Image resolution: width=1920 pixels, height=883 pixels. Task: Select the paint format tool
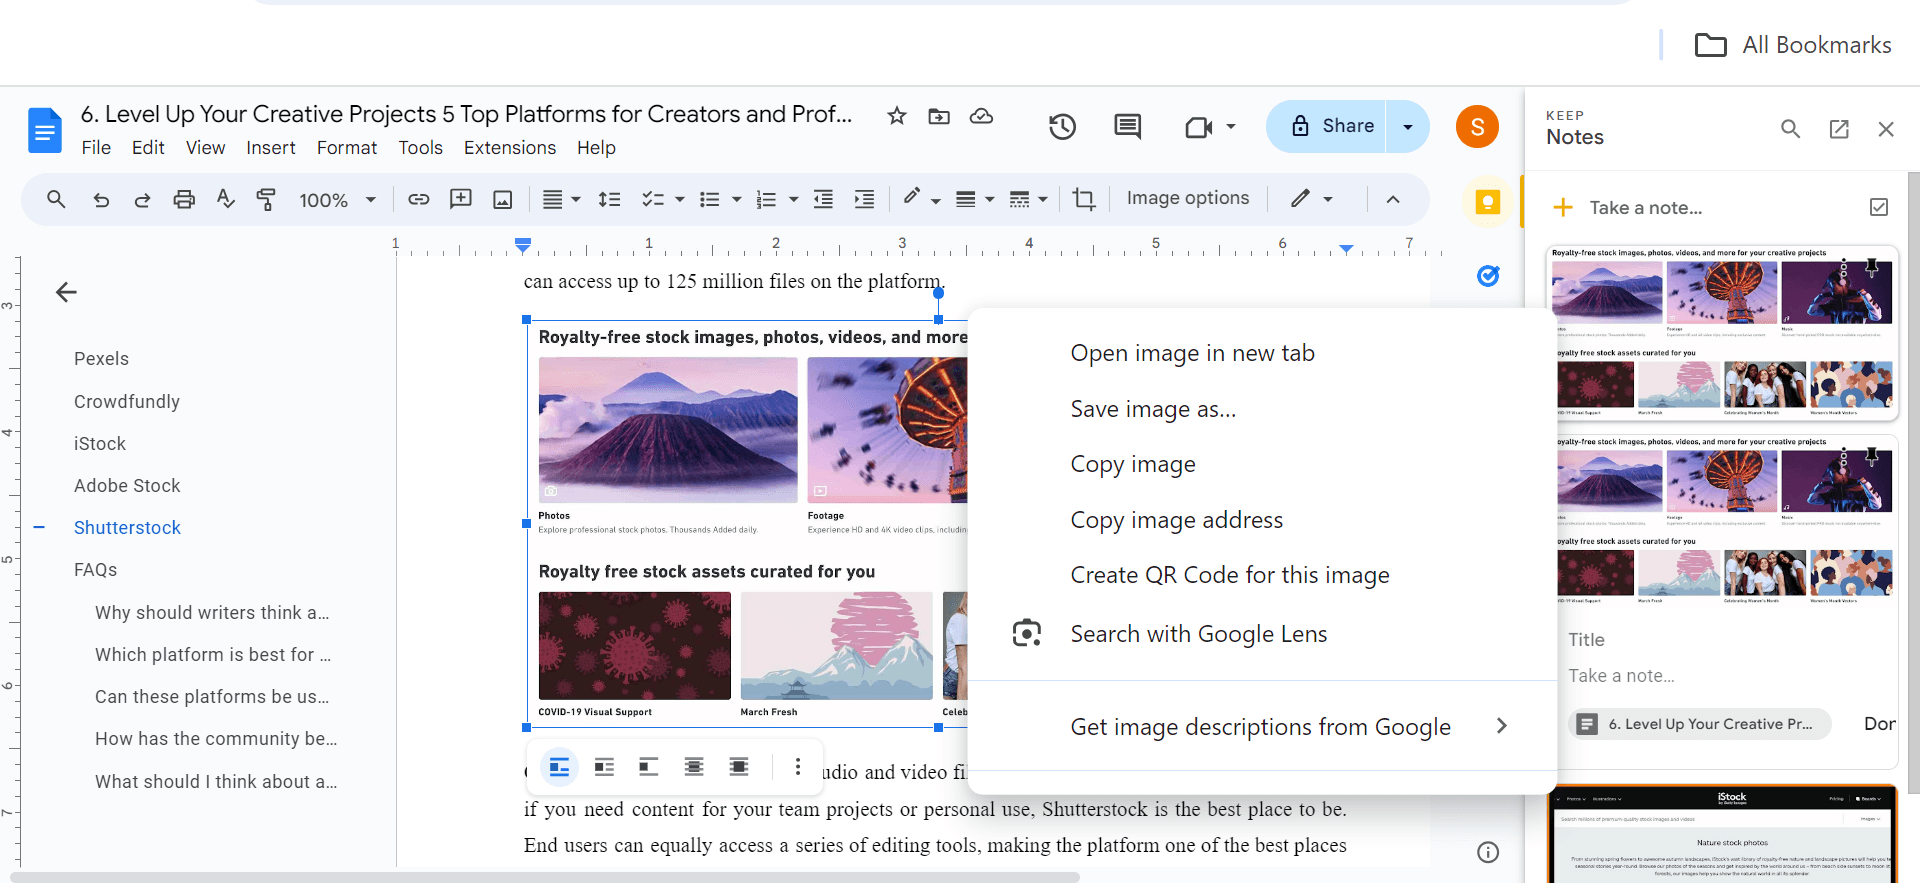(266, 199)
